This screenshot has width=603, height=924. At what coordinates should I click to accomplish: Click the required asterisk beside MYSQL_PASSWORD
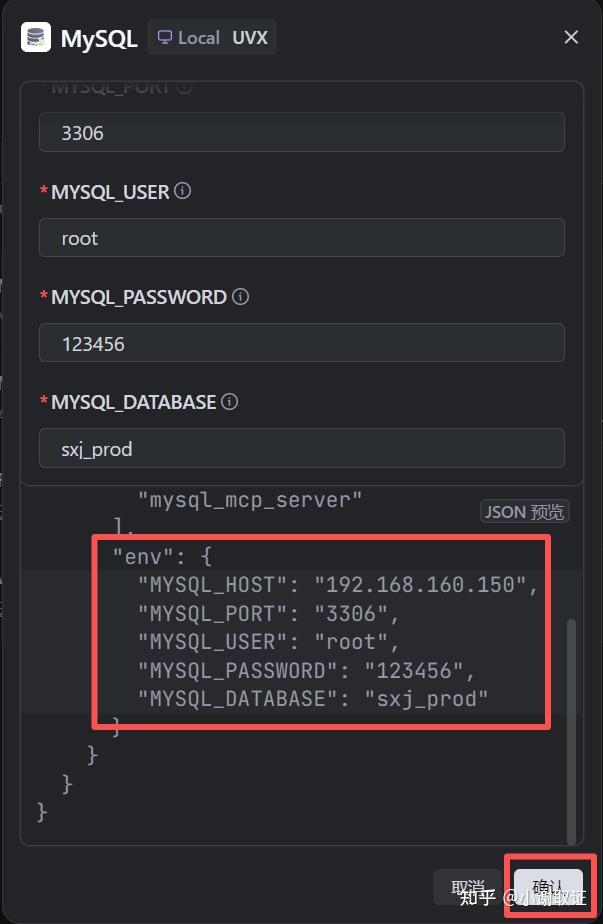tap(44, 296)
